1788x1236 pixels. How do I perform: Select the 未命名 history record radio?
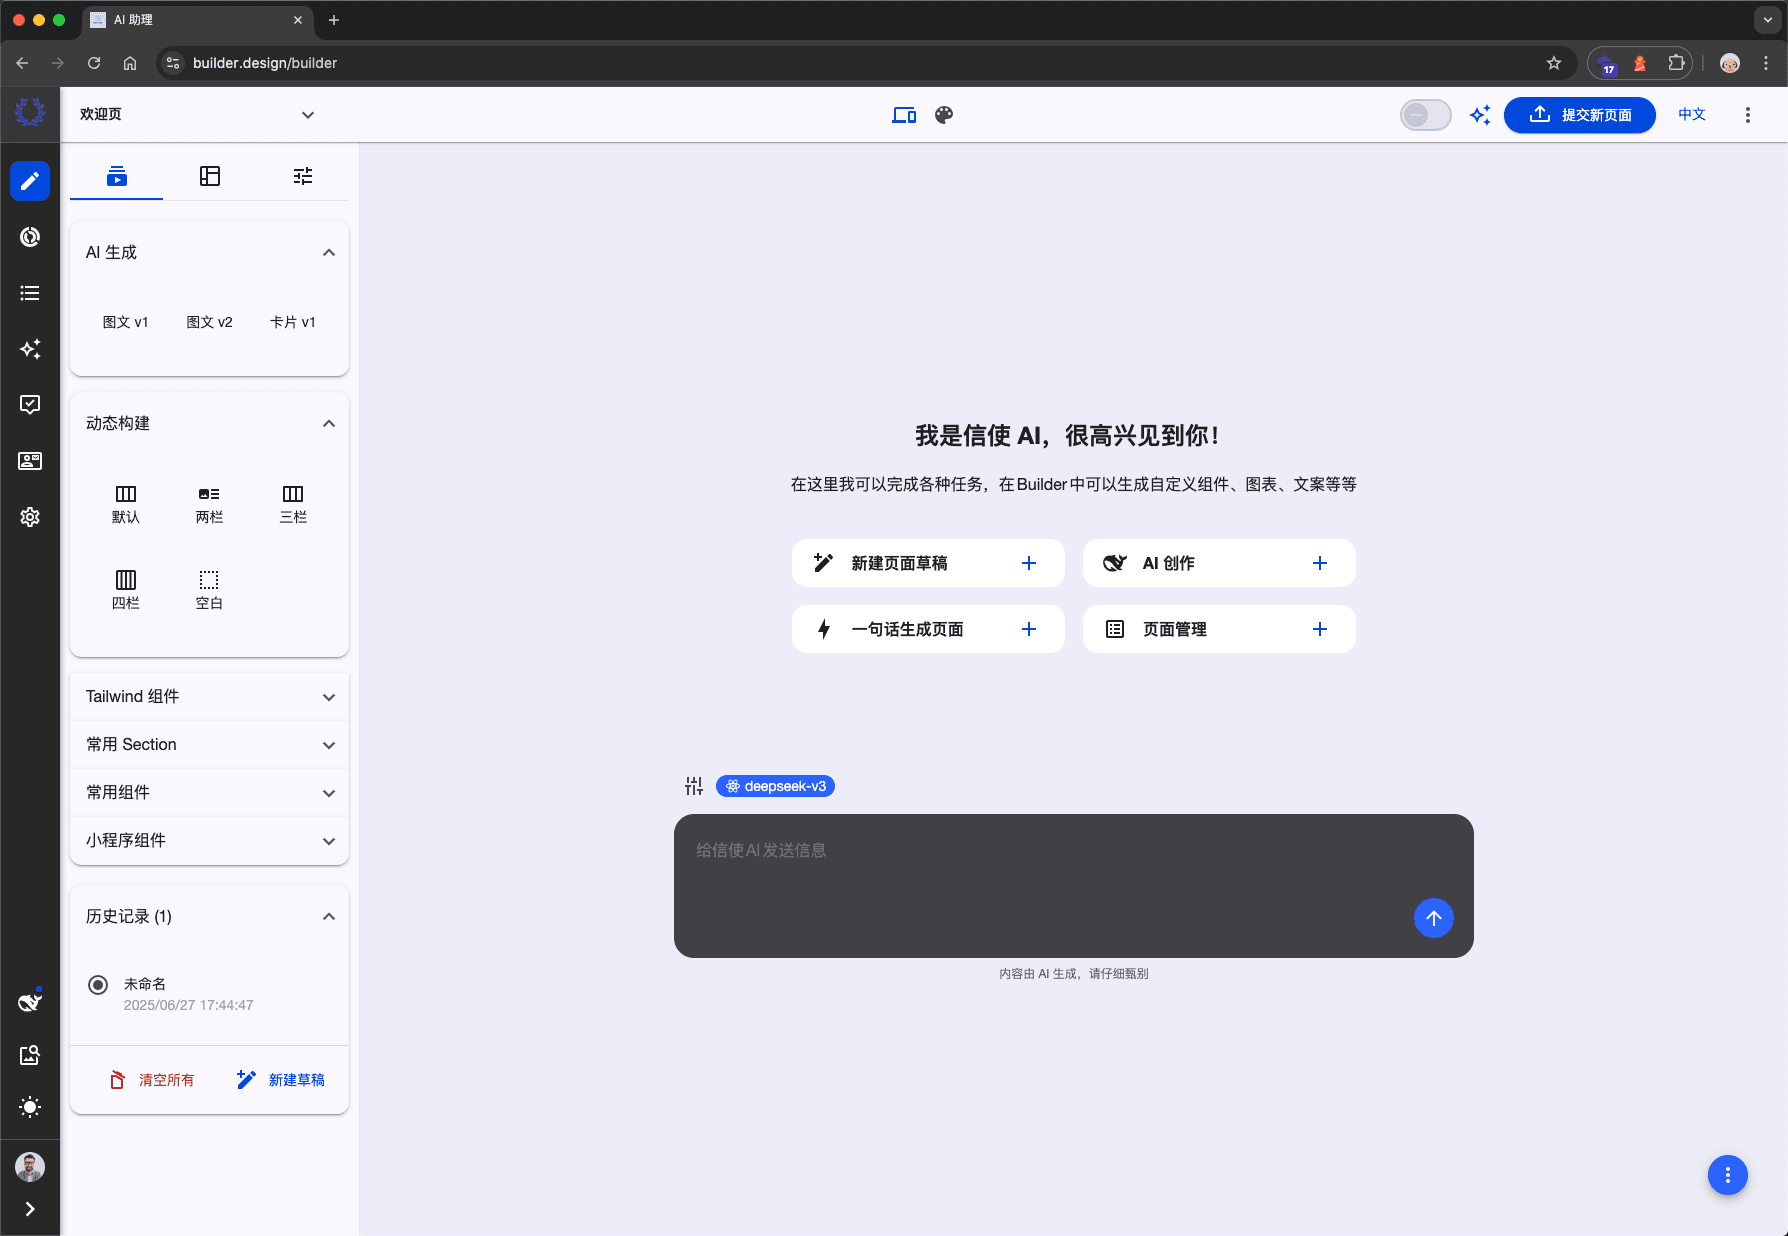[98, 985]
